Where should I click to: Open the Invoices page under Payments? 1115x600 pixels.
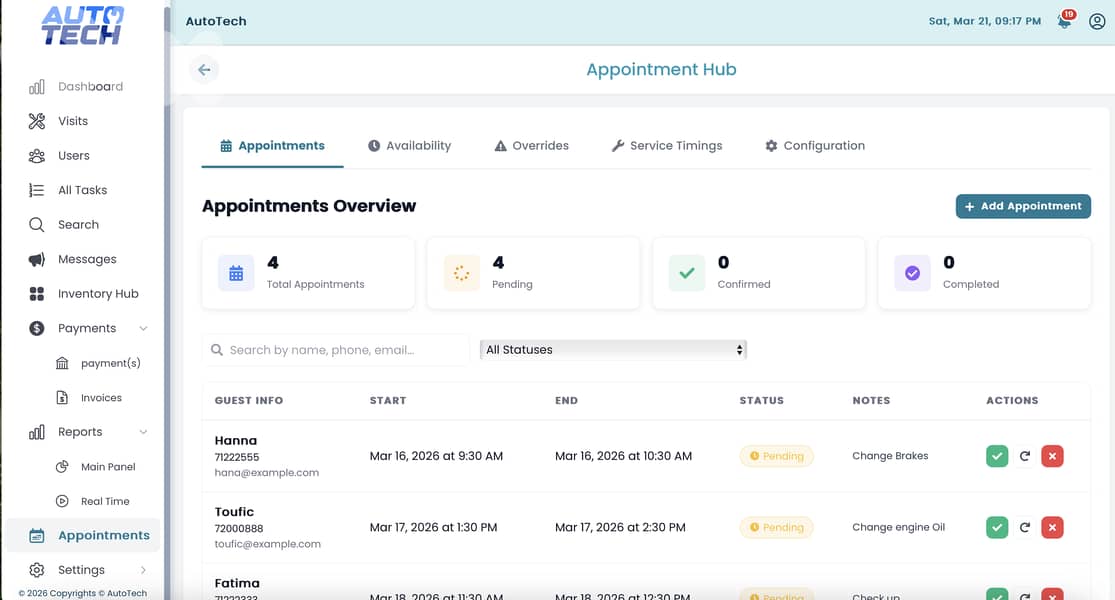(x=100, y=397)
